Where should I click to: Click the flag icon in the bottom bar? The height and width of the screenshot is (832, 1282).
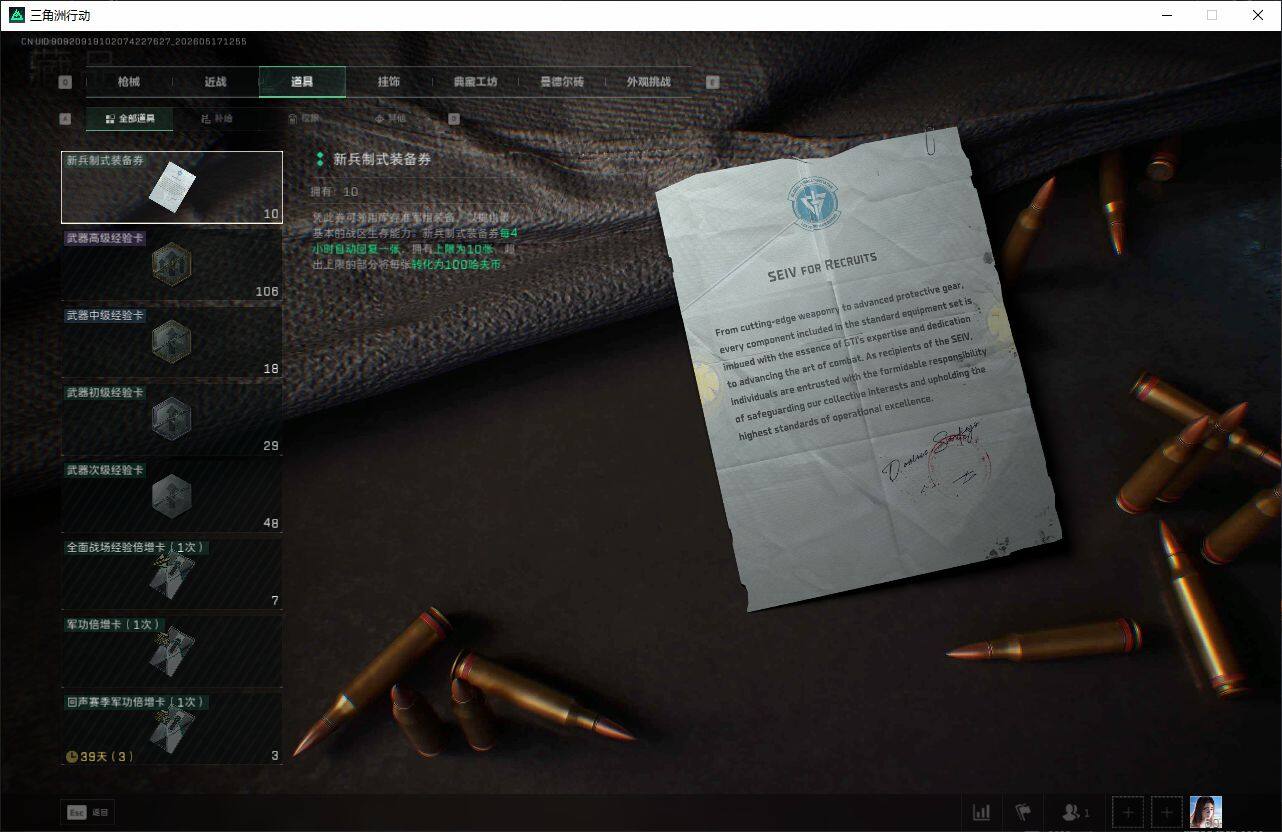pos(1023,813)
